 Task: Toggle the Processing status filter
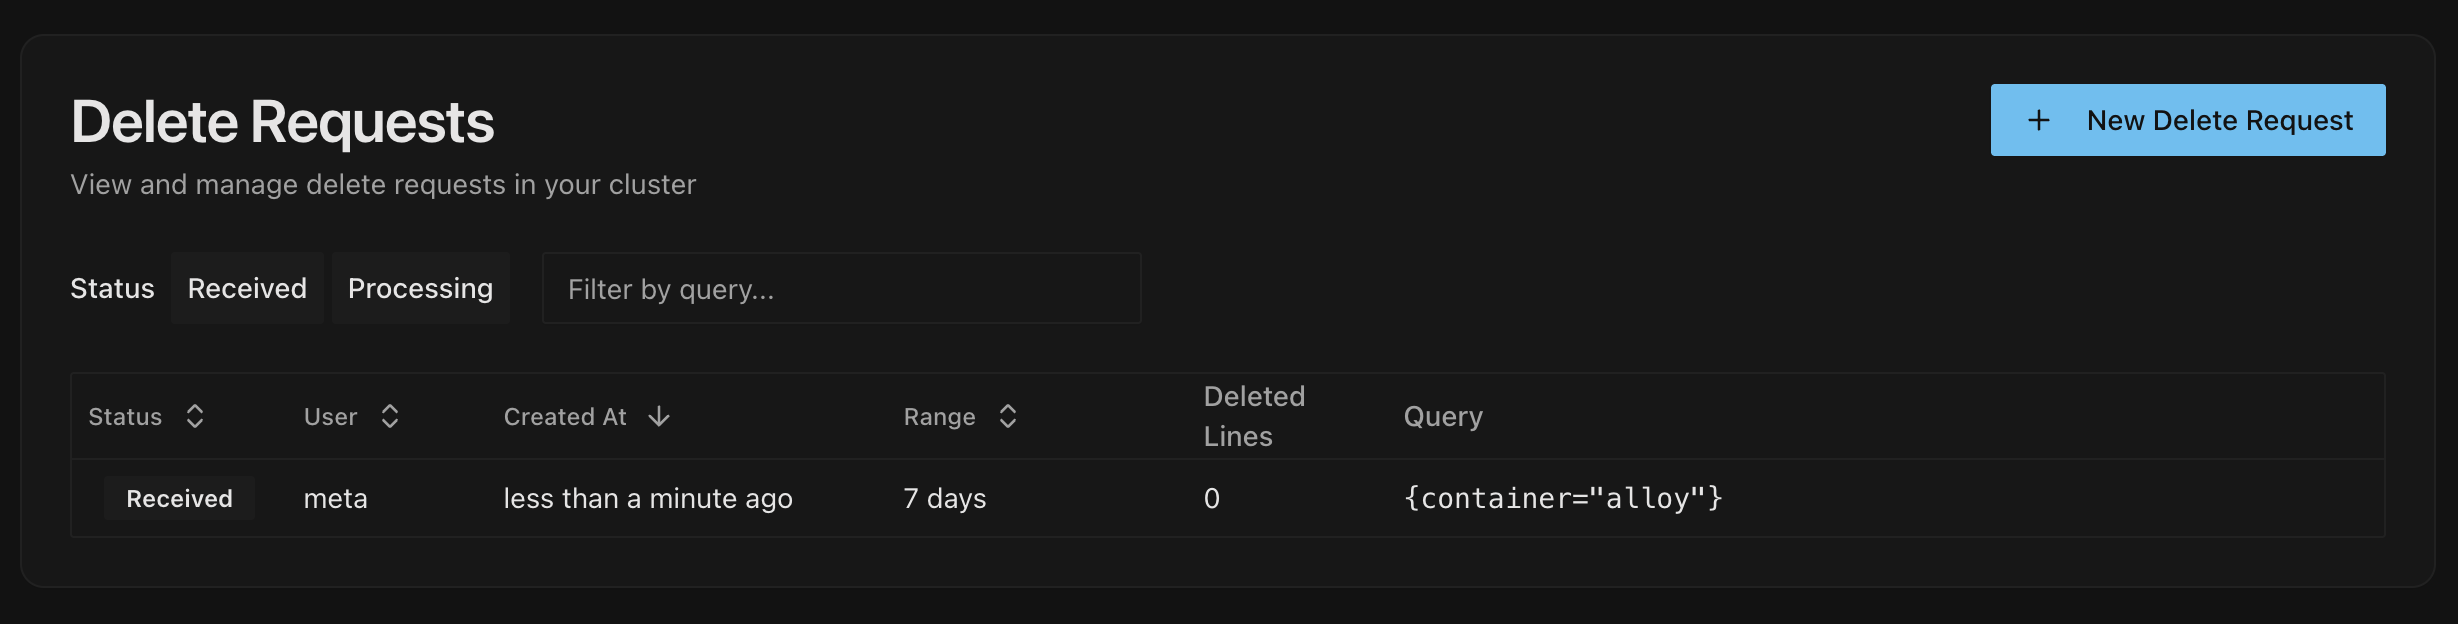coord(420,288)
